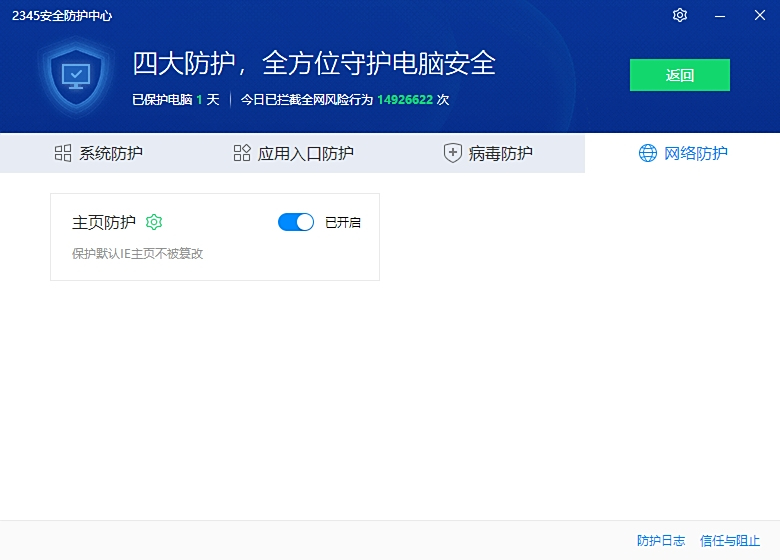Minimize the 2345安全防护中心 window

720,15
